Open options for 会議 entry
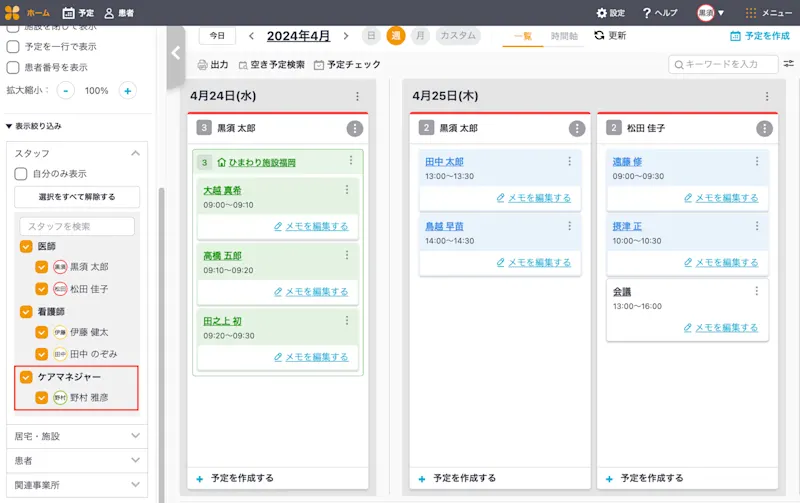The height and width of the screenshot is (503, 800). [x=757, y=291]
